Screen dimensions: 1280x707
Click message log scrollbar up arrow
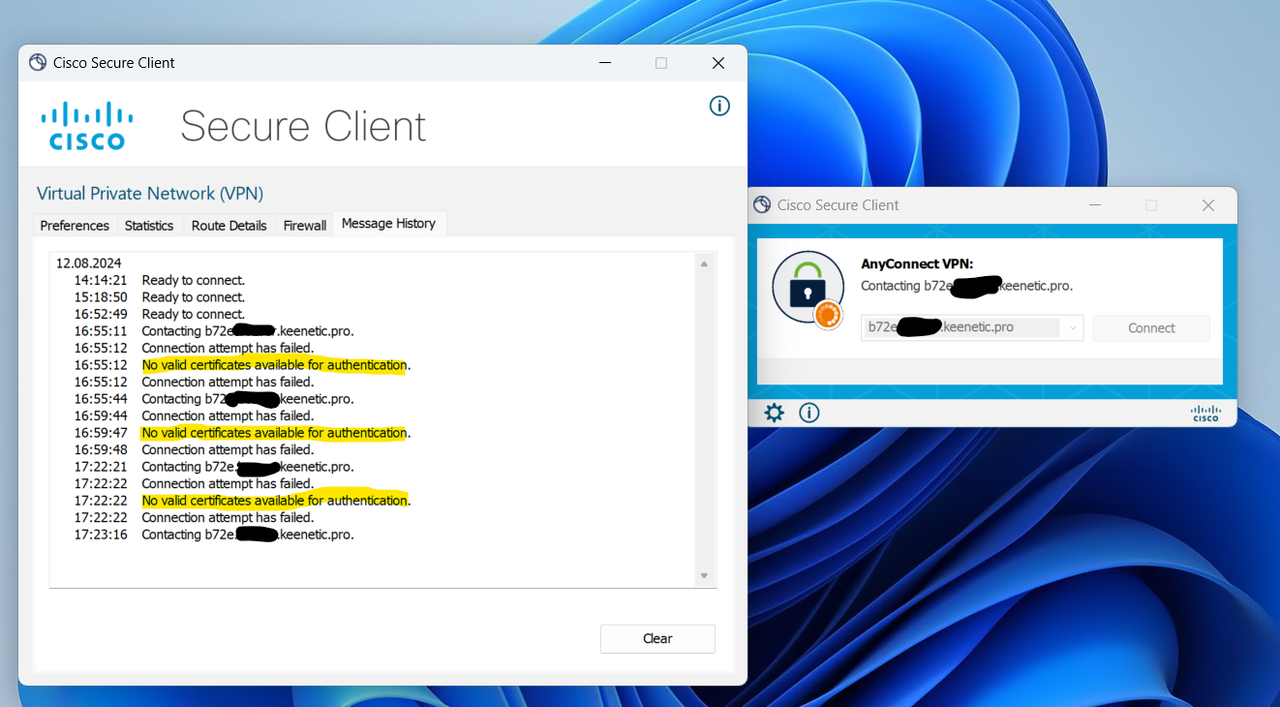[704, 264]
